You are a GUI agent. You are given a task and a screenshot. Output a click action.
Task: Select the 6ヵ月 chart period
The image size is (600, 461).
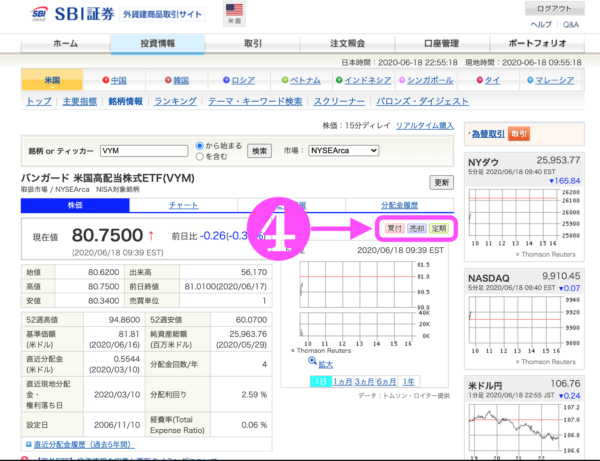coord(386,381)
